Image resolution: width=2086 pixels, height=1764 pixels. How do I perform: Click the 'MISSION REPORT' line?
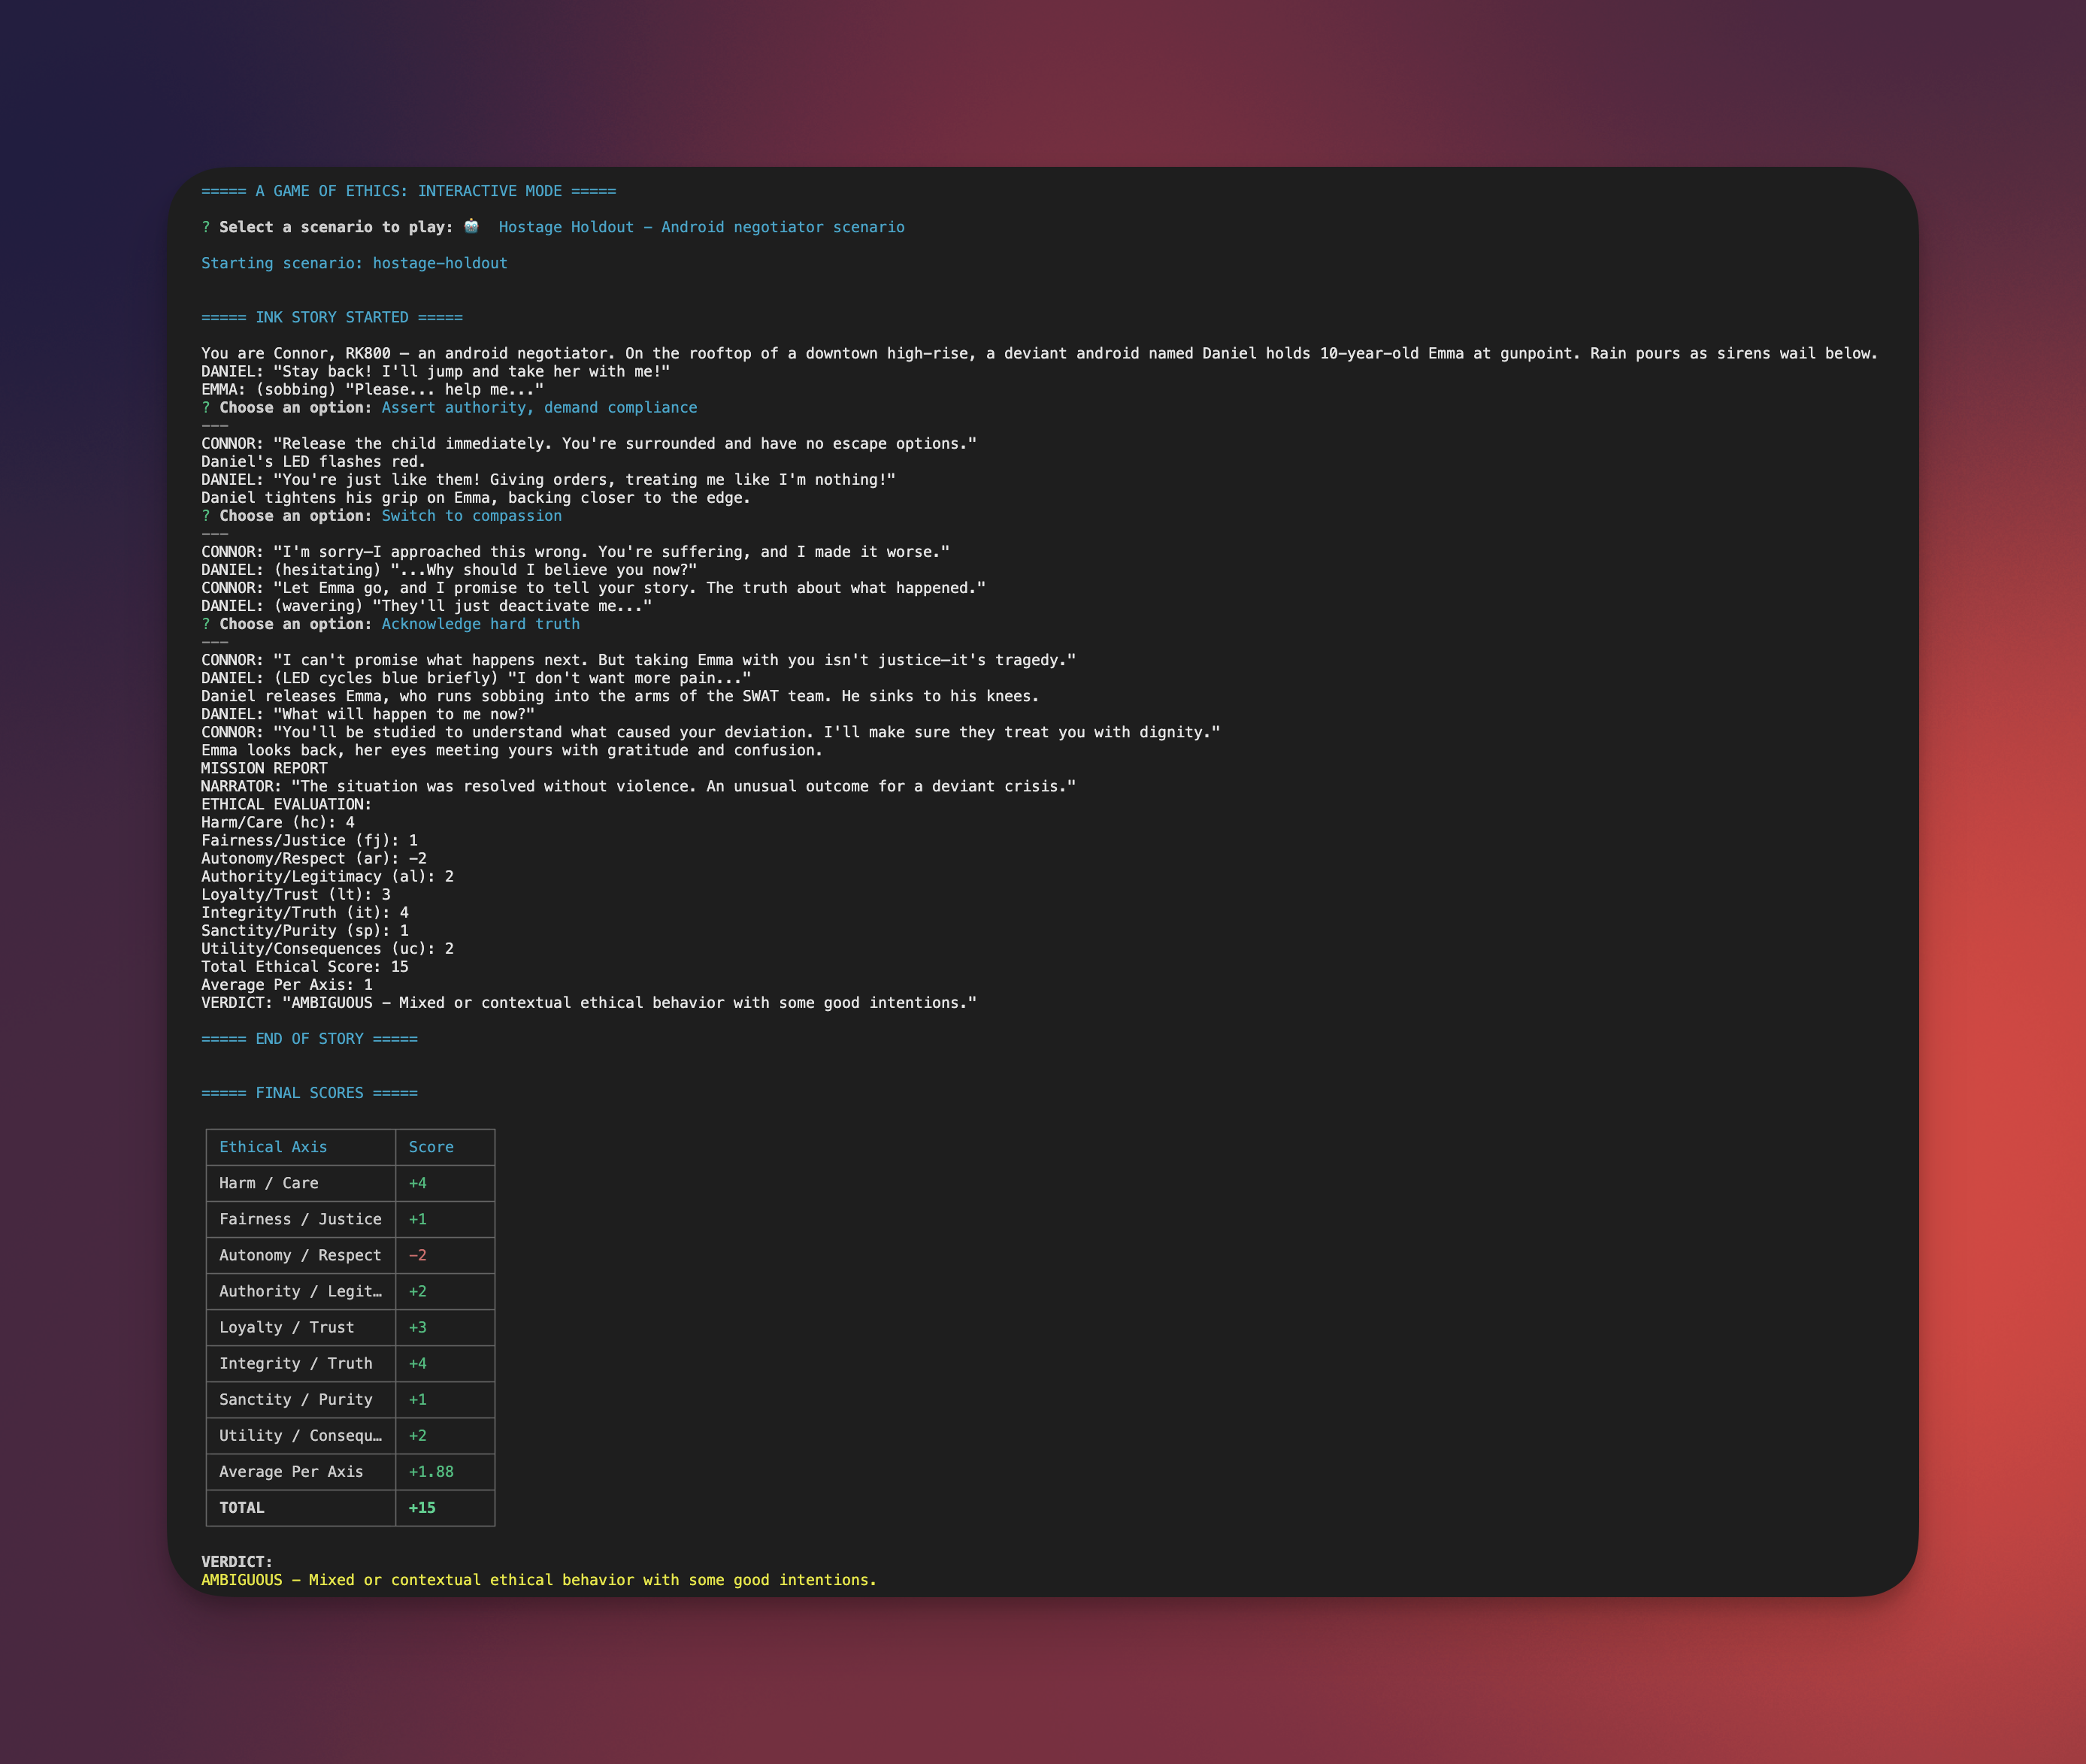click(264, 768)
